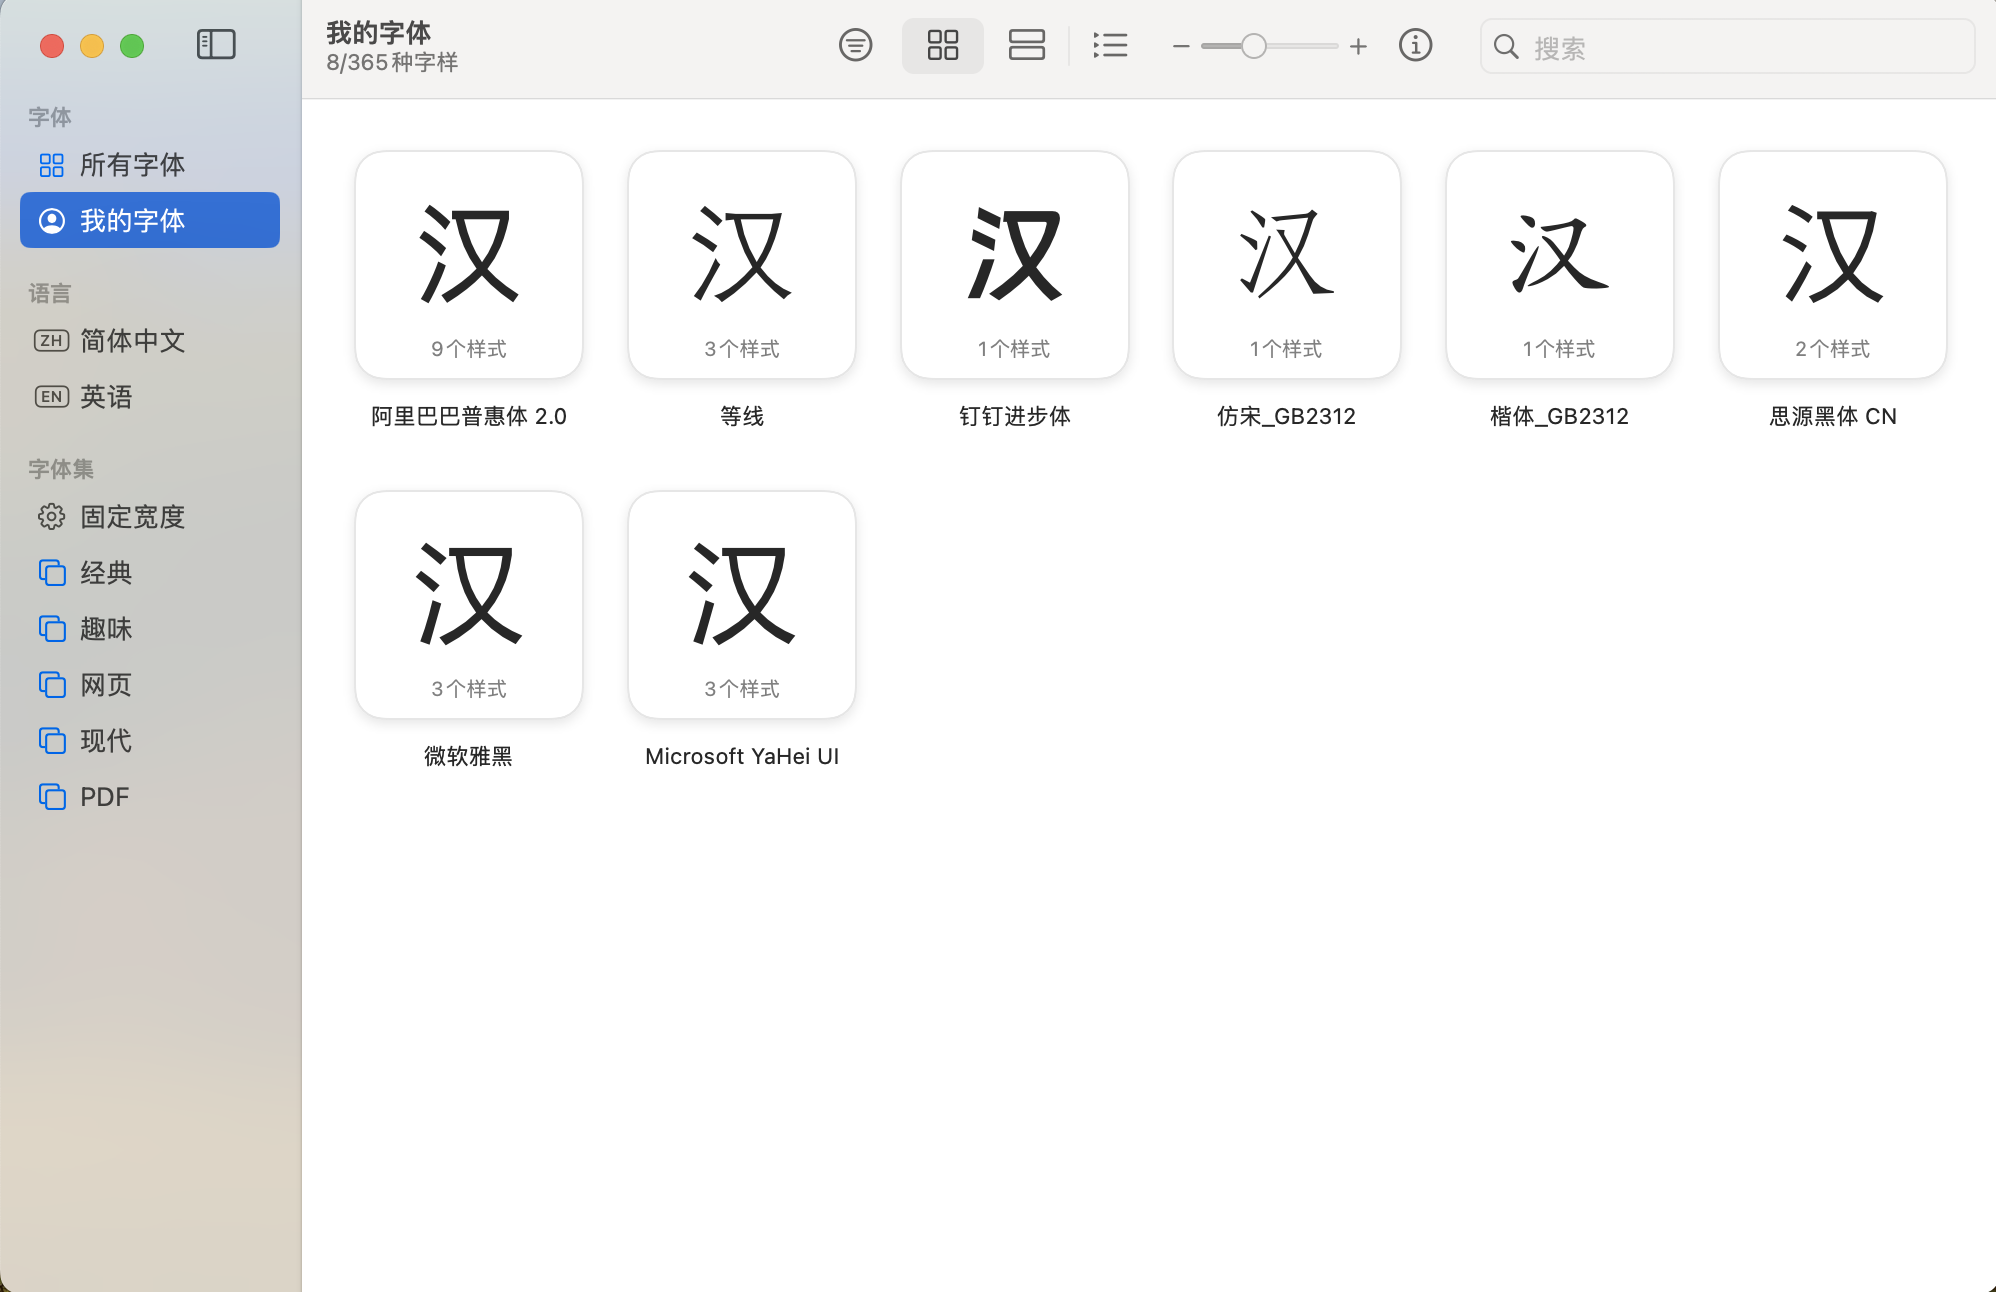Switch to sample rows view
This screenshot has height=1292, width=1996.
[x=1026, y=45]
